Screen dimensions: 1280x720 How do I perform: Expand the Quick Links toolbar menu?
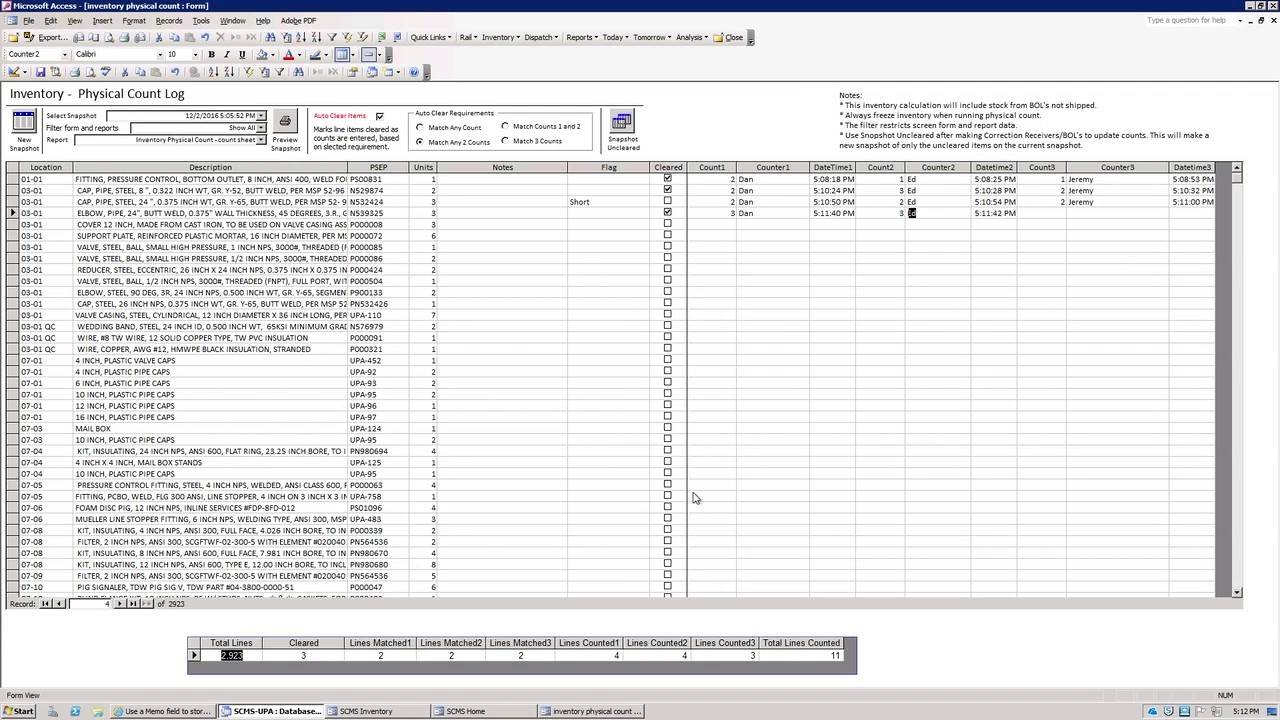[x=431, y=37]
